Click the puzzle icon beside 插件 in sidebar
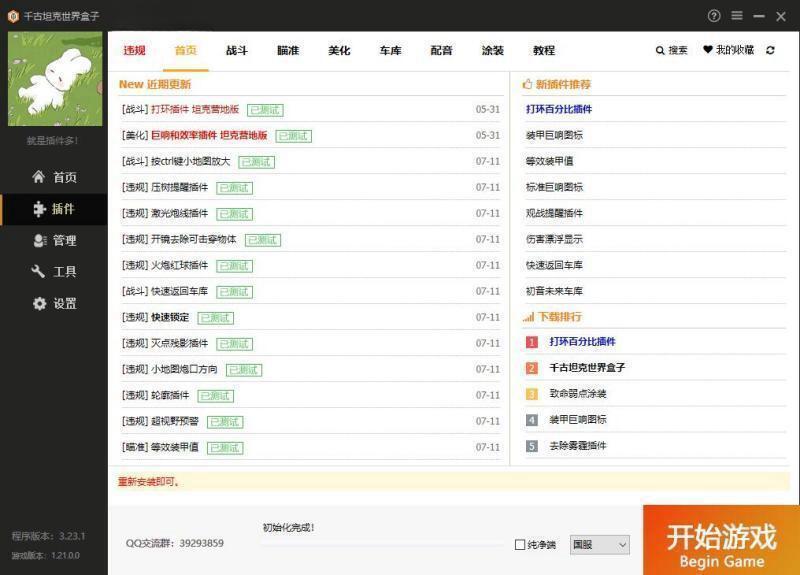This screenshot has height=575, width=800. [x=39, y=209]
